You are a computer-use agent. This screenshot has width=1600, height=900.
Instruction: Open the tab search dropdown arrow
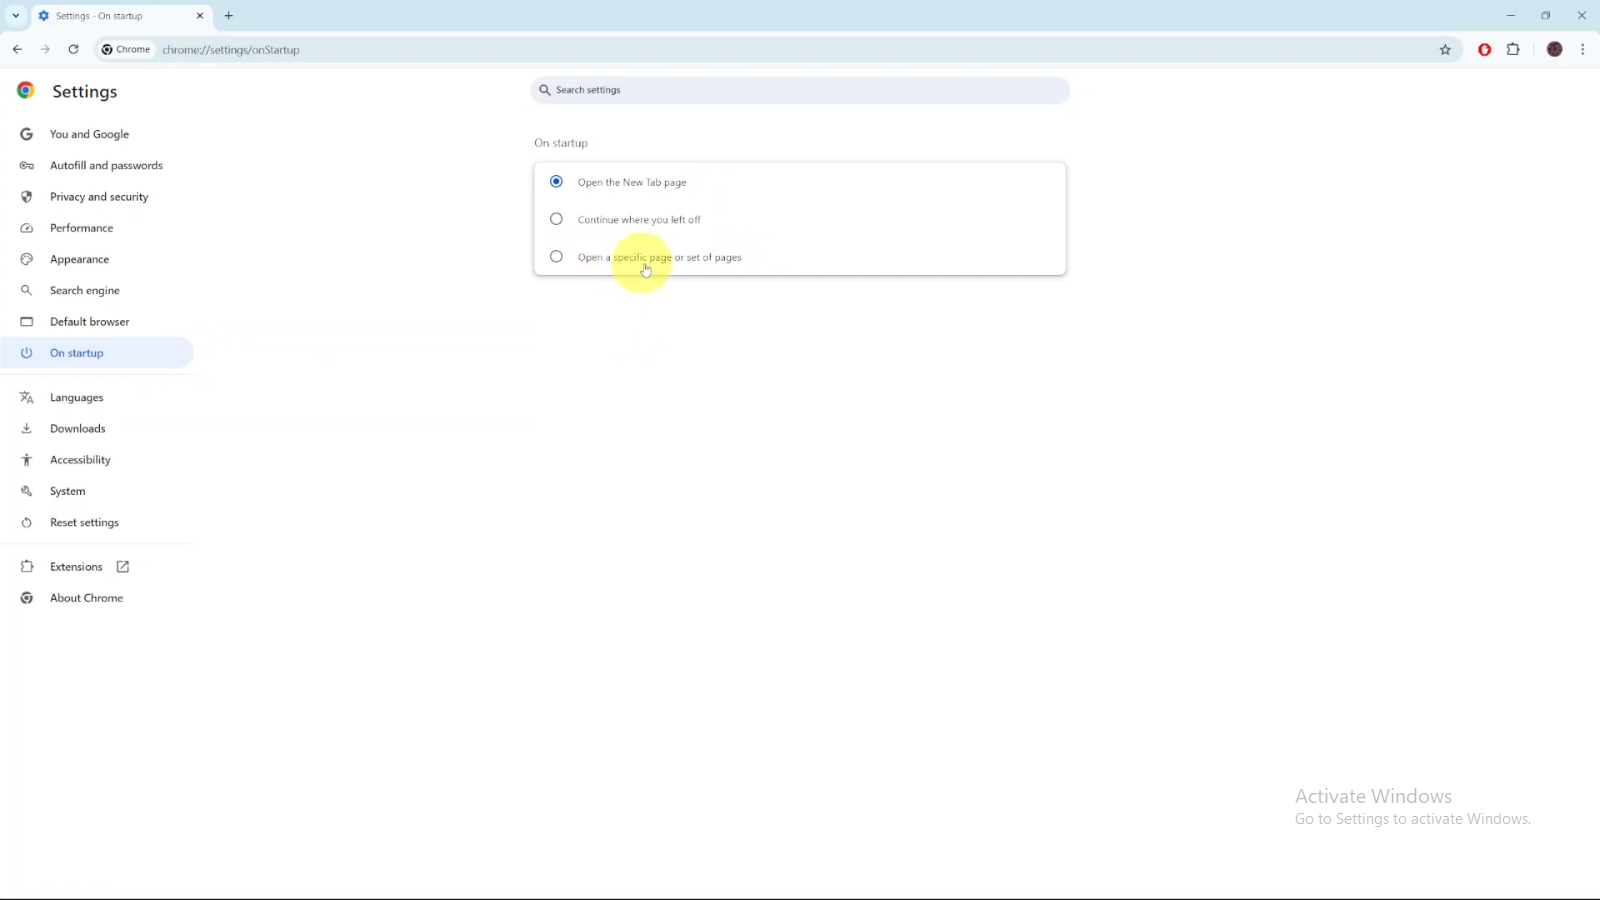click(16, 16)
